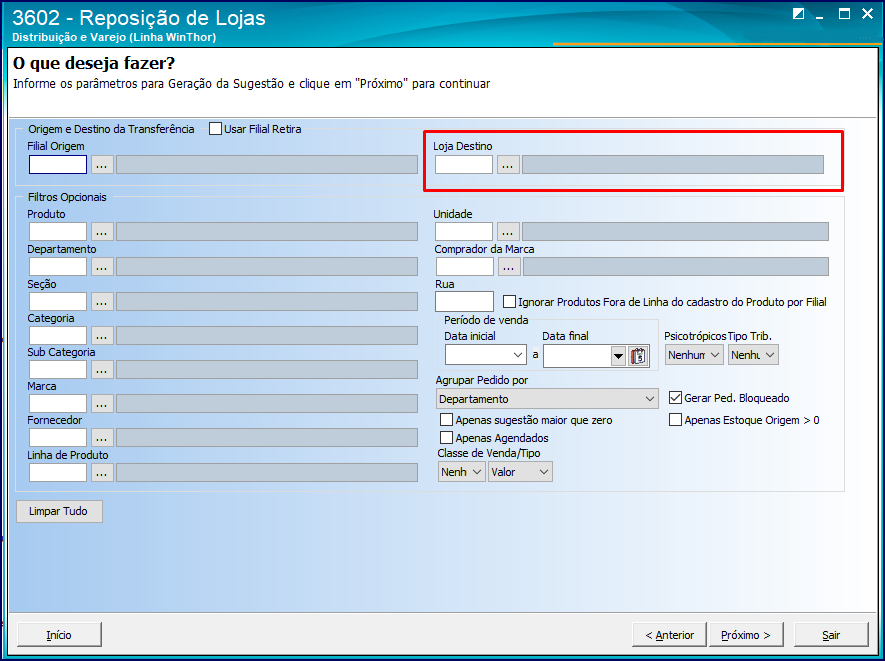Open Agrupar Pedido por dropdown
Viewport: 885px width, 661px height.
(547, 399)
